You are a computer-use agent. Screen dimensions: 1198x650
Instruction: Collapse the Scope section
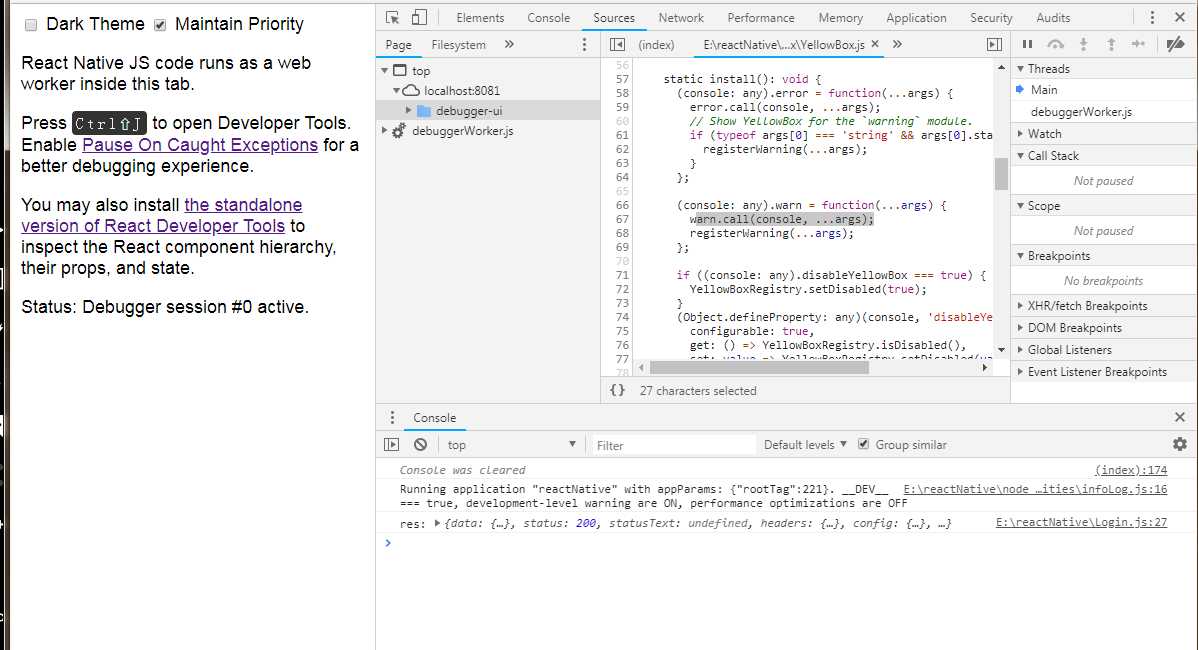1020,206
